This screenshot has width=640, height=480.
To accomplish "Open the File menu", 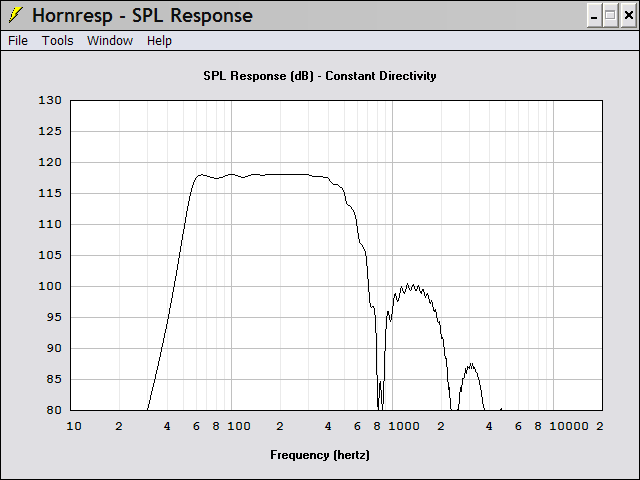I will pos(18,40).
